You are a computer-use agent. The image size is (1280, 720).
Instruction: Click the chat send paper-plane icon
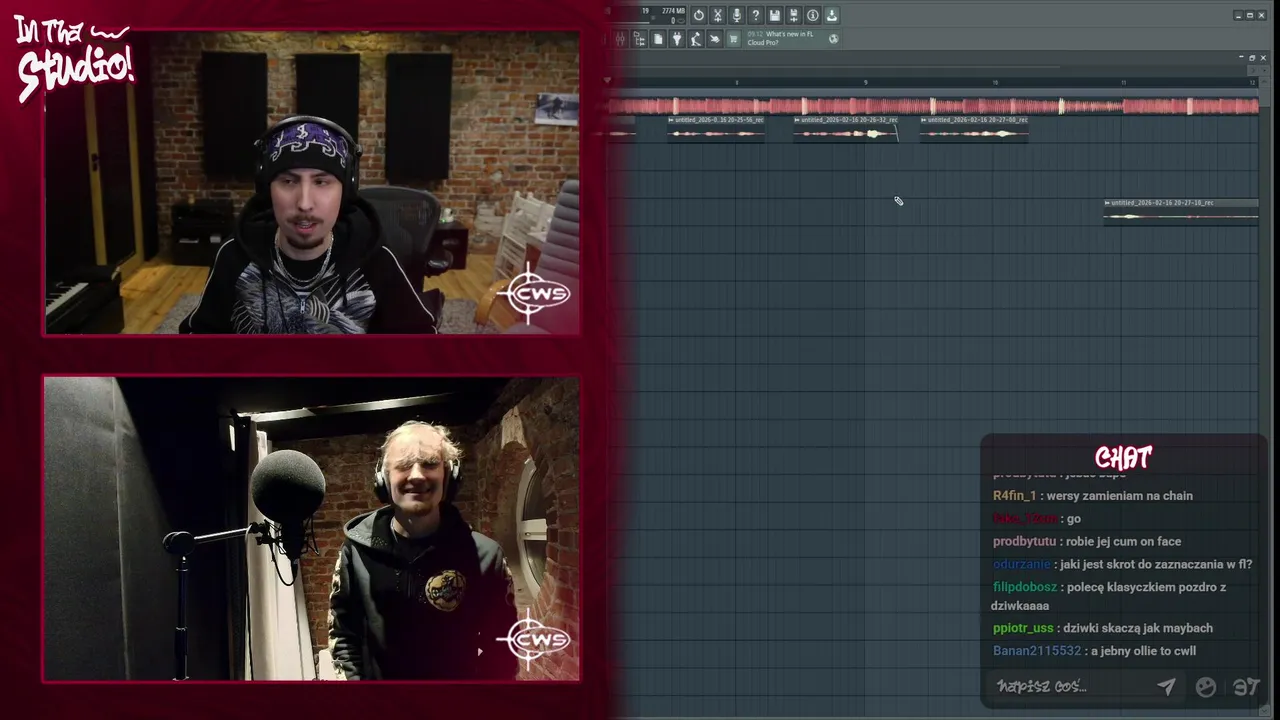pyautogui.click(x=1166, y=686)
